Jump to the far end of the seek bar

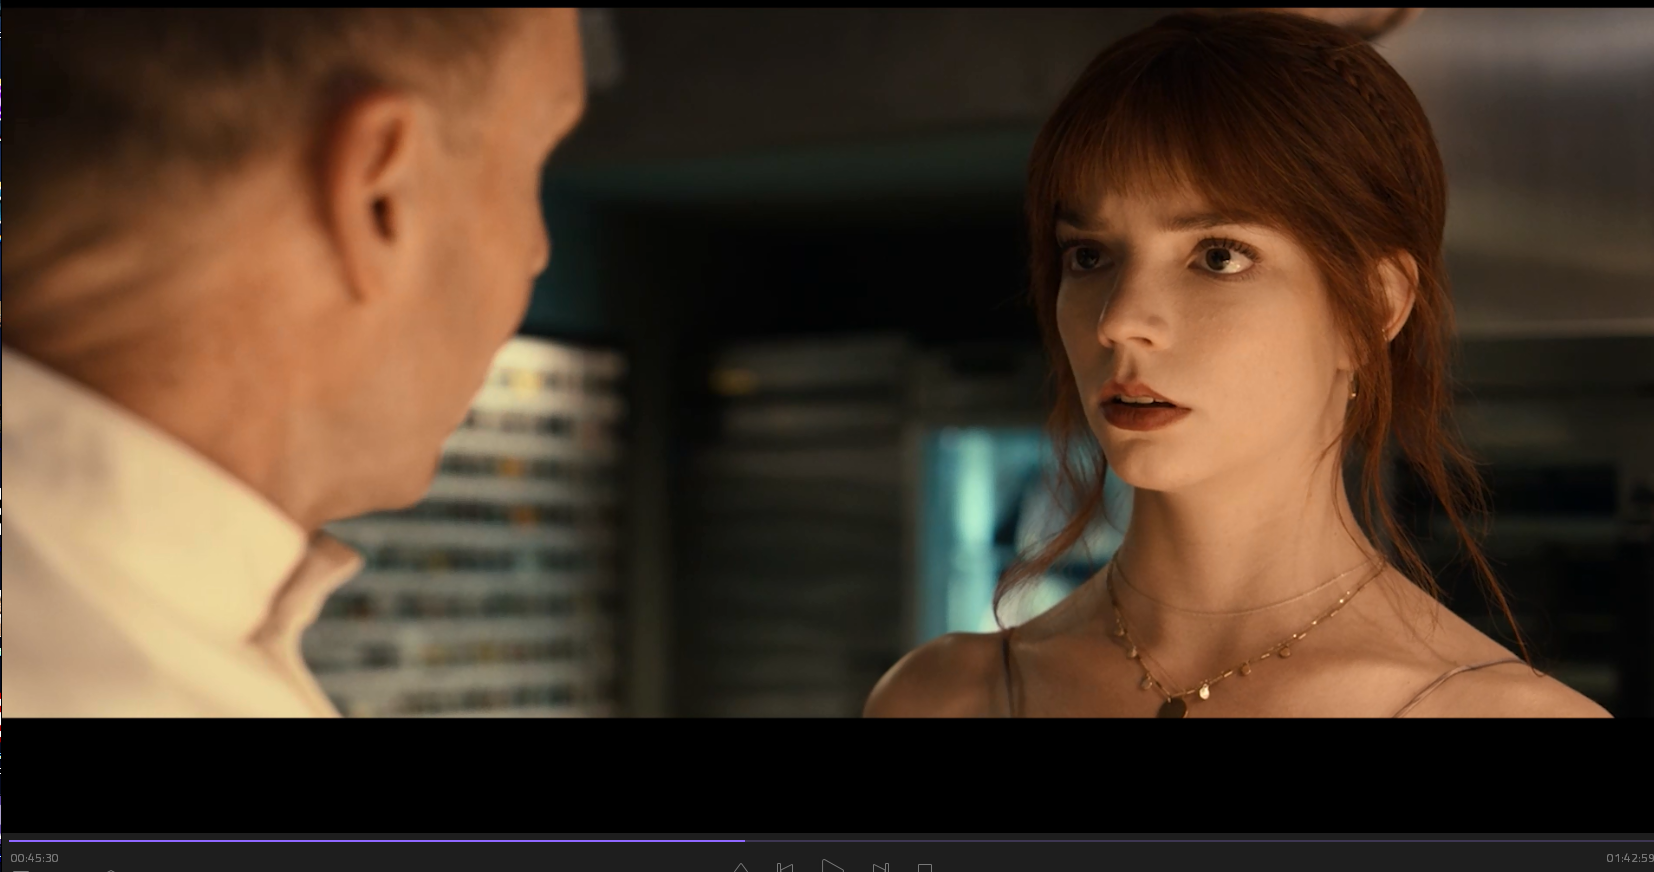(x=1648, y=841)
